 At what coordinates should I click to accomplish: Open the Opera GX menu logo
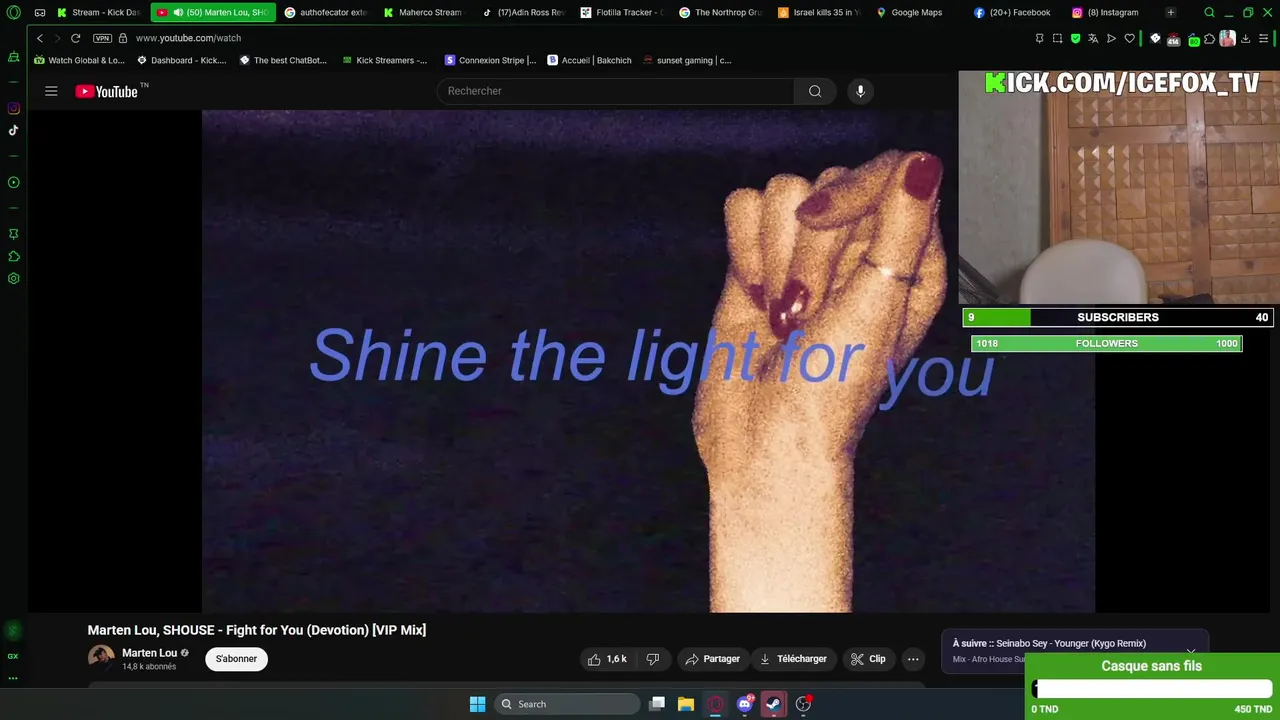14,13
